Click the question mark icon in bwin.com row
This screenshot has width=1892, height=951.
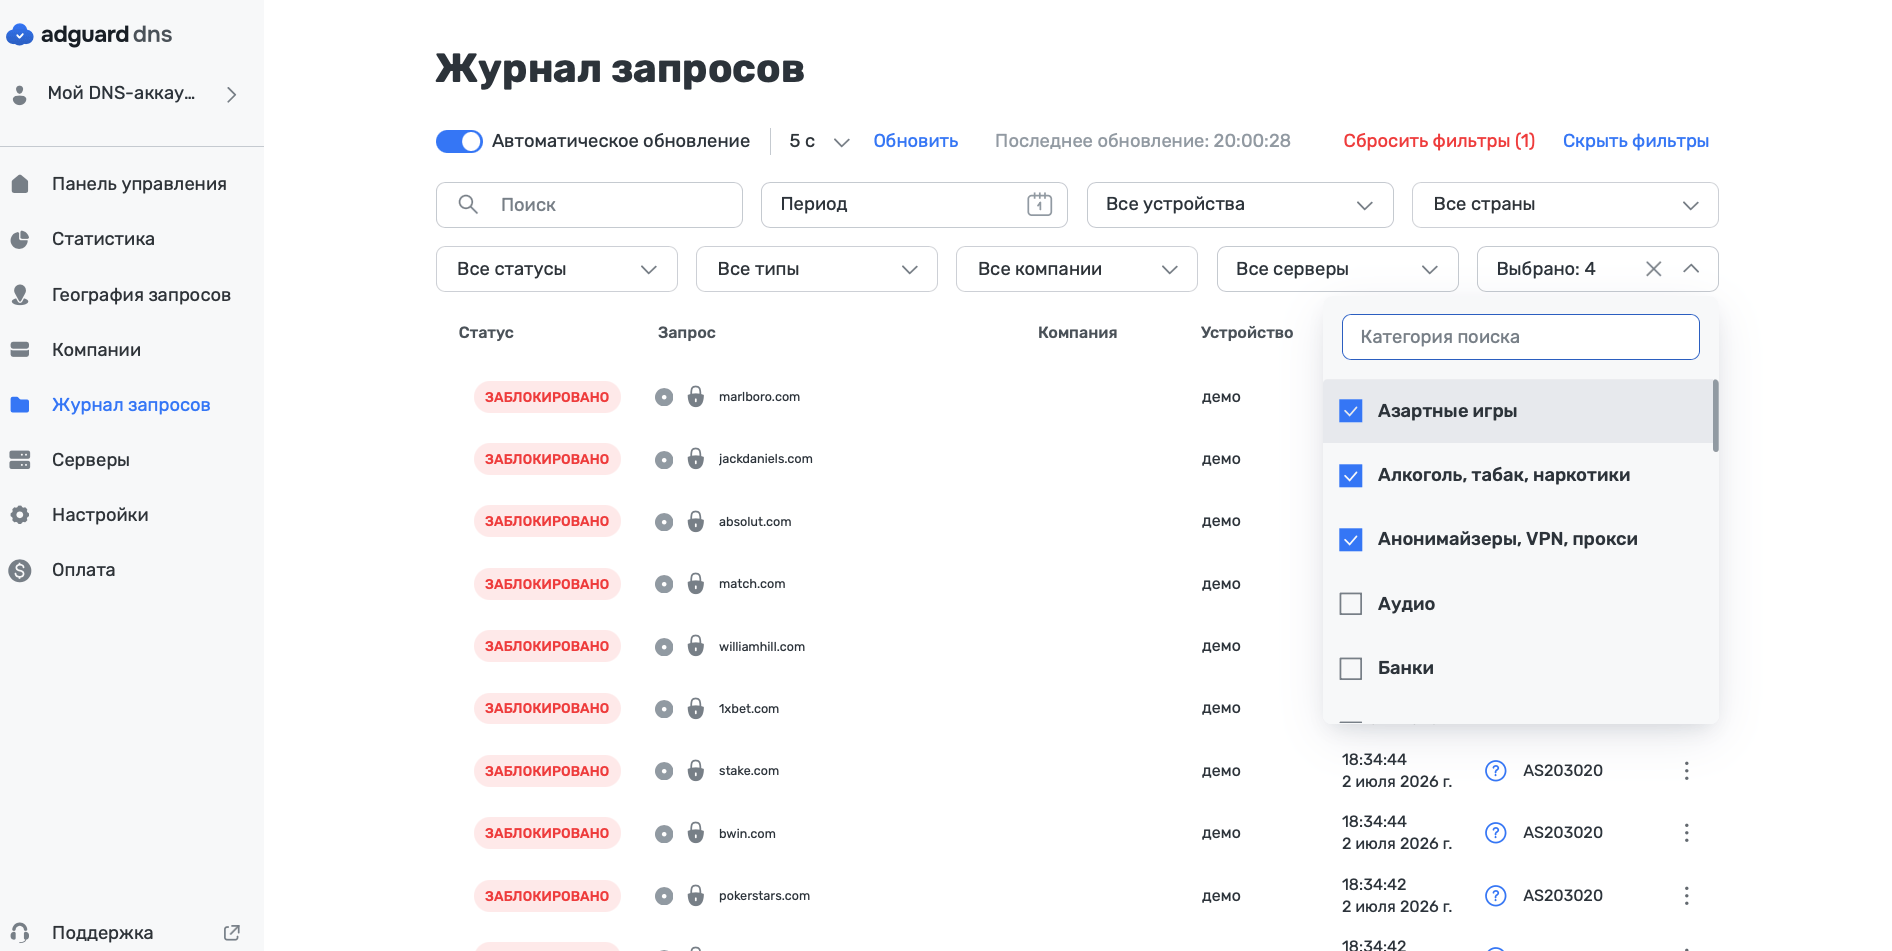[1496, 833]
